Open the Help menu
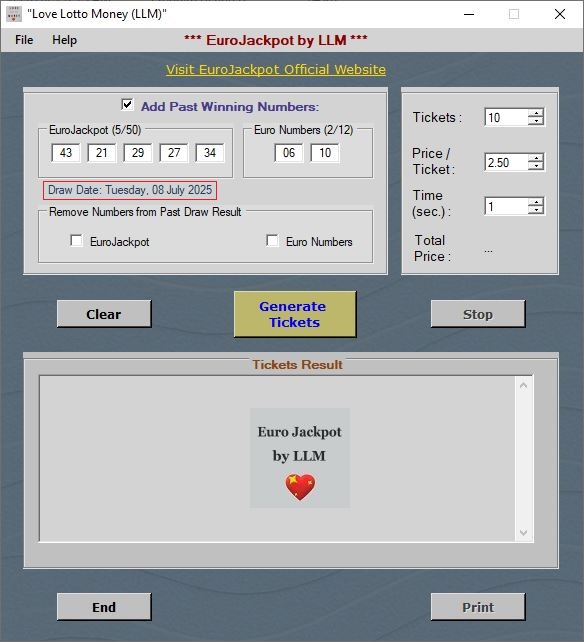584x642 pixels. tap(64, 40)
